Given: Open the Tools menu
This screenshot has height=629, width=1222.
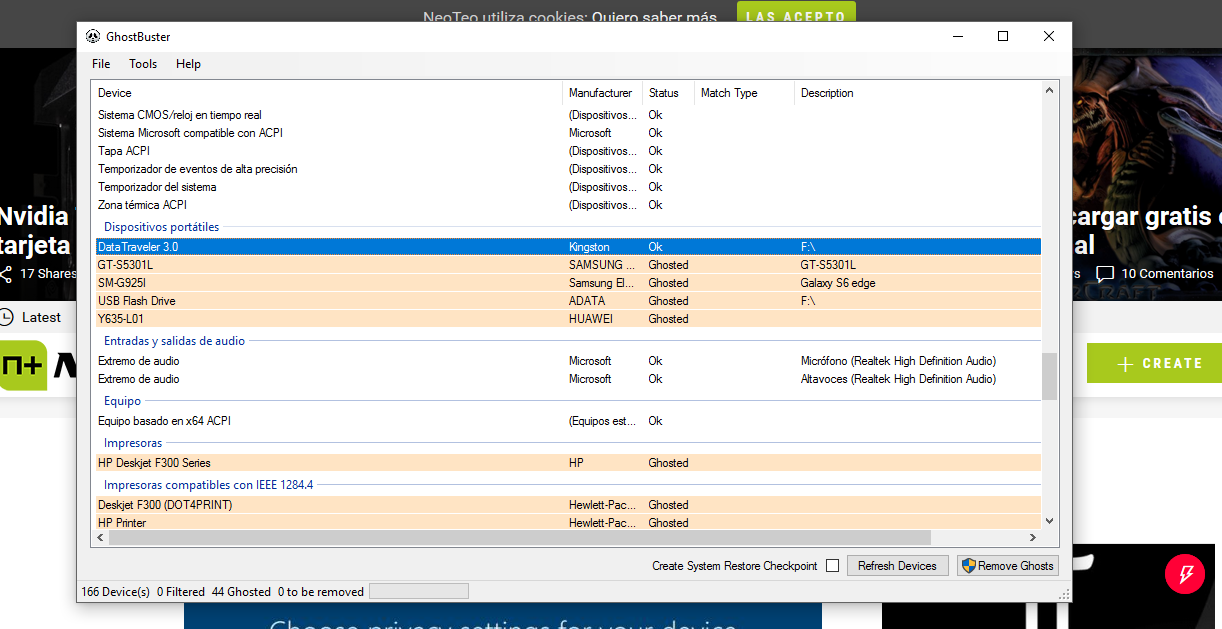Looking at the screenshot, I should coord(143,64).
